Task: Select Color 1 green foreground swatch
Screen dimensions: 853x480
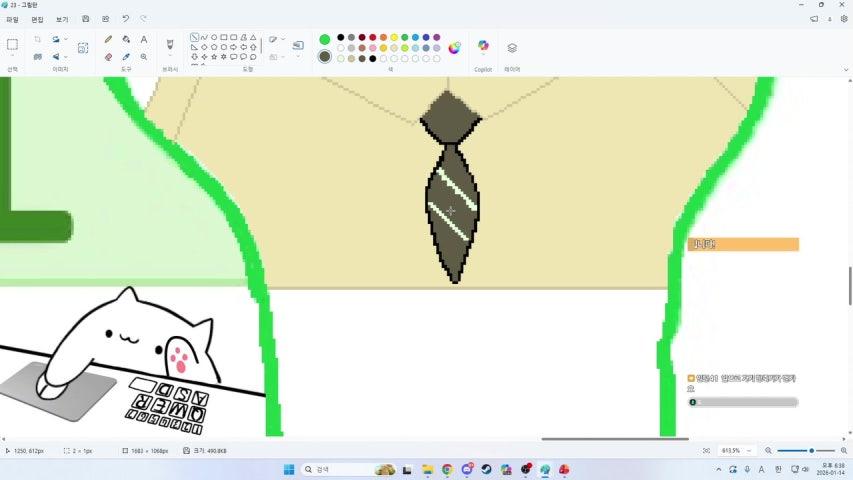Action: tap(325, 39)
